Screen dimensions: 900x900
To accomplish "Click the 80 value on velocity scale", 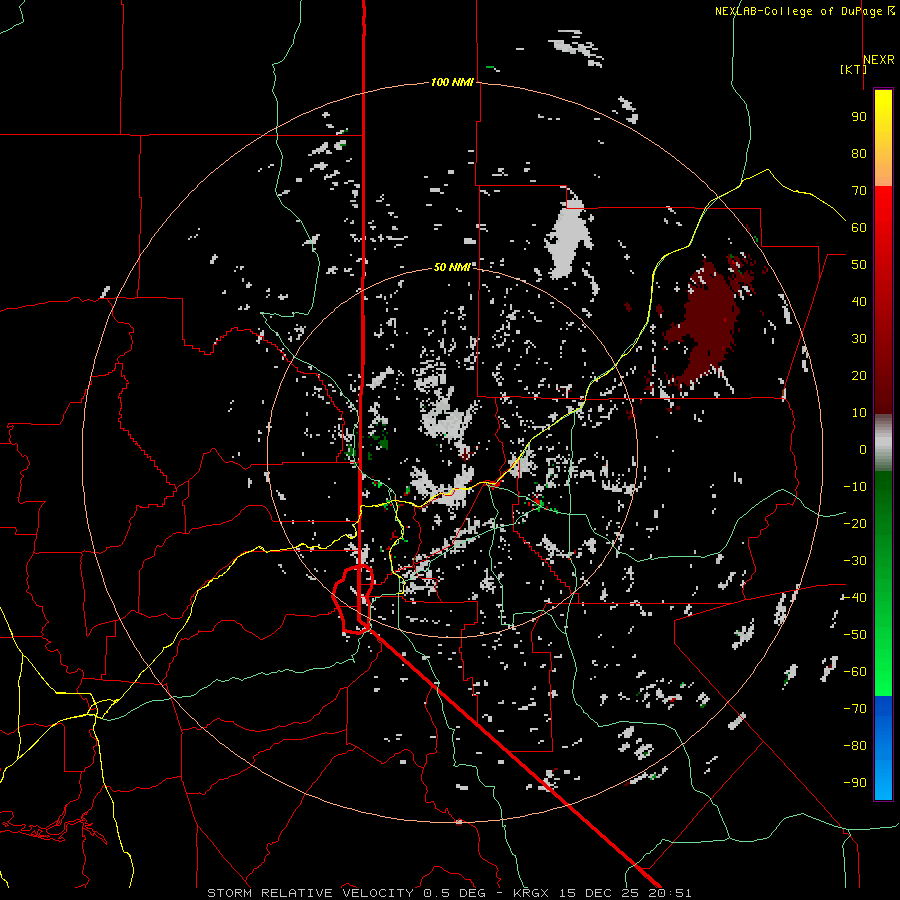I will [x=859, y=153].
